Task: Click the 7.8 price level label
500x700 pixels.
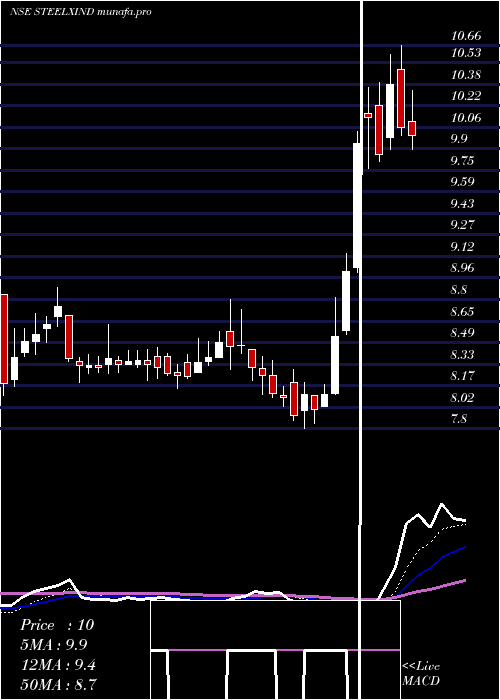Action: [458, 419]
